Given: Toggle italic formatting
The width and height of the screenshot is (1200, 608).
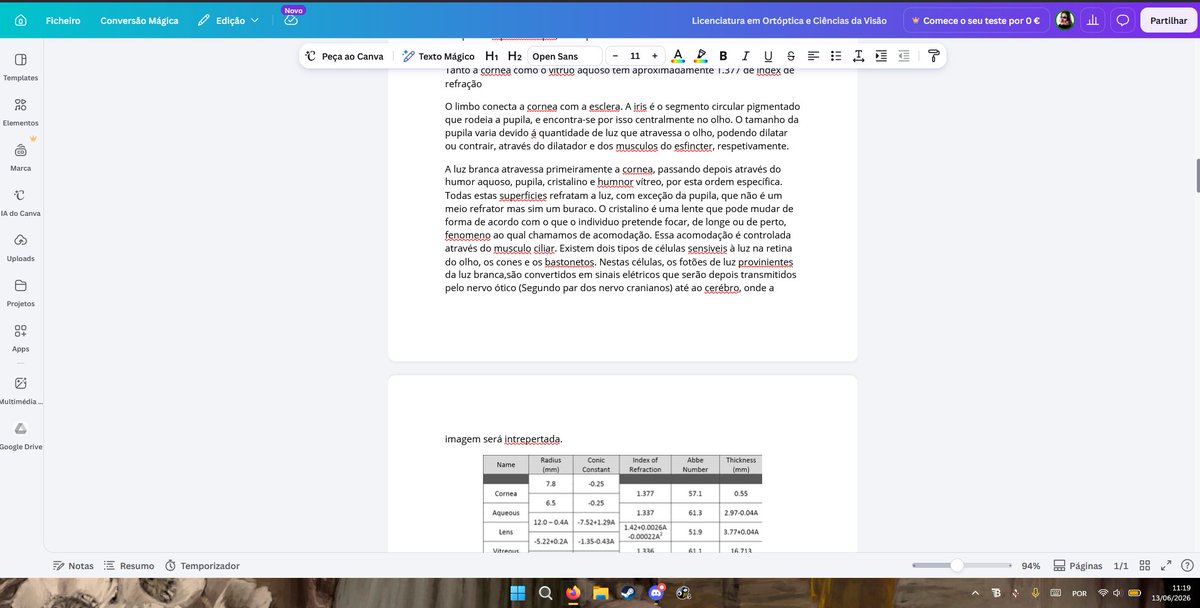Looking at the screenshot, I should tap(746, 56).
